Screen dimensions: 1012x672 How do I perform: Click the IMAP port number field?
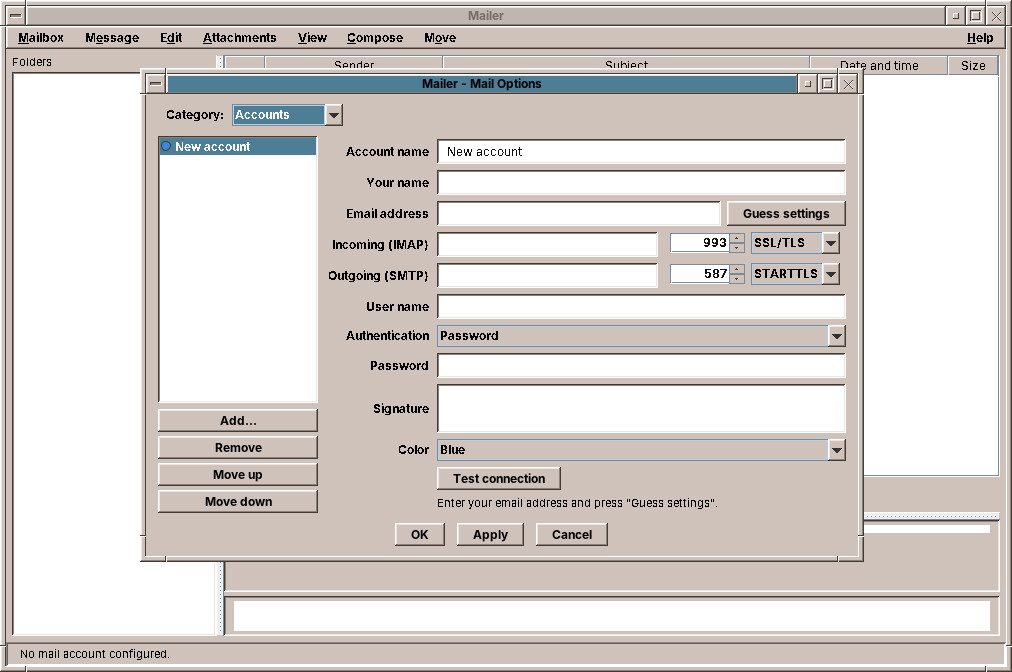[700, 243]
